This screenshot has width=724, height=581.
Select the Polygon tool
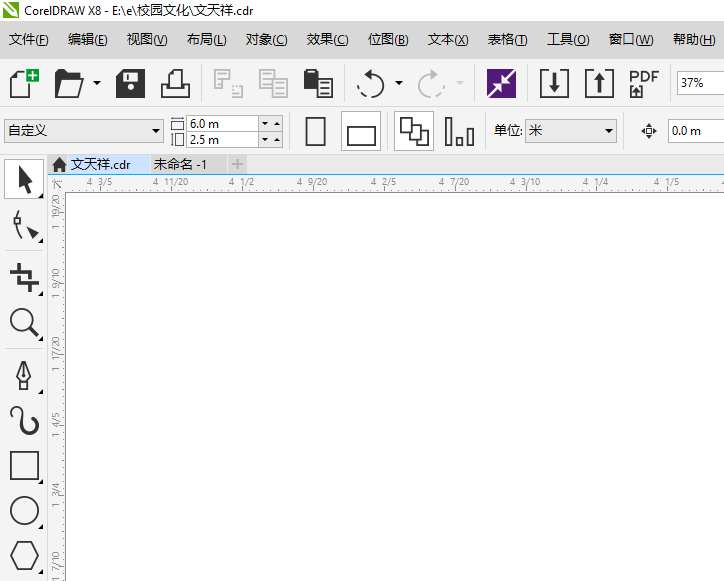tap(24, 556)
